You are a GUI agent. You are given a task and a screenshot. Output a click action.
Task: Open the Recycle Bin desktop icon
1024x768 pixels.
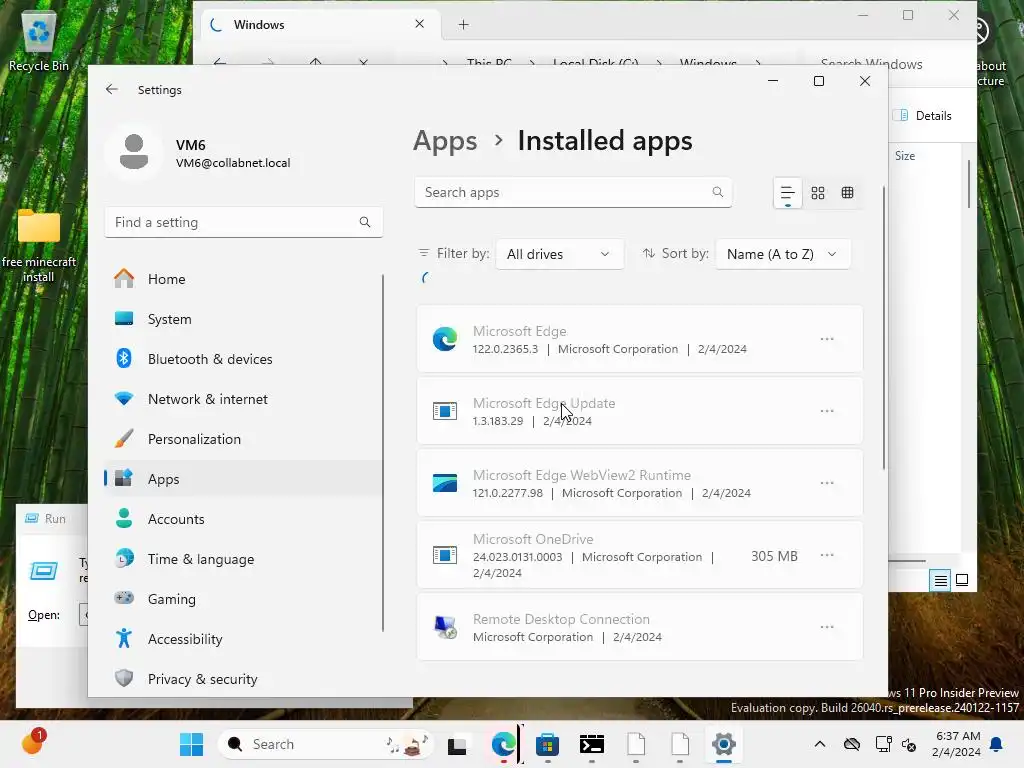39,40
